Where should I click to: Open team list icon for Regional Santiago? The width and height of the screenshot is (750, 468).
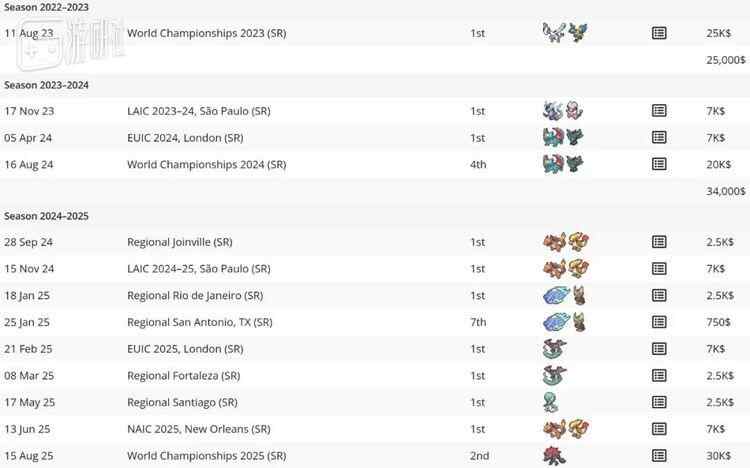[x=659, y=402]
